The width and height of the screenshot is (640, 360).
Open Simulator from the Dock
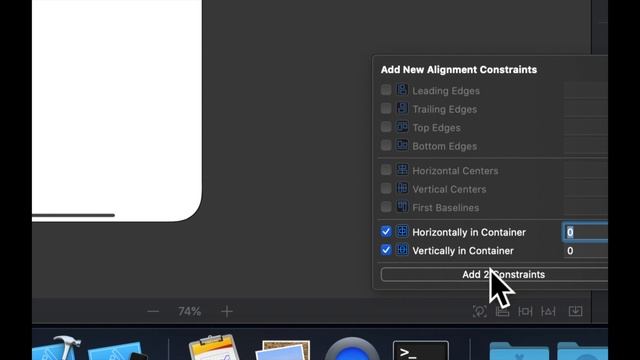[x=118, y=351]
